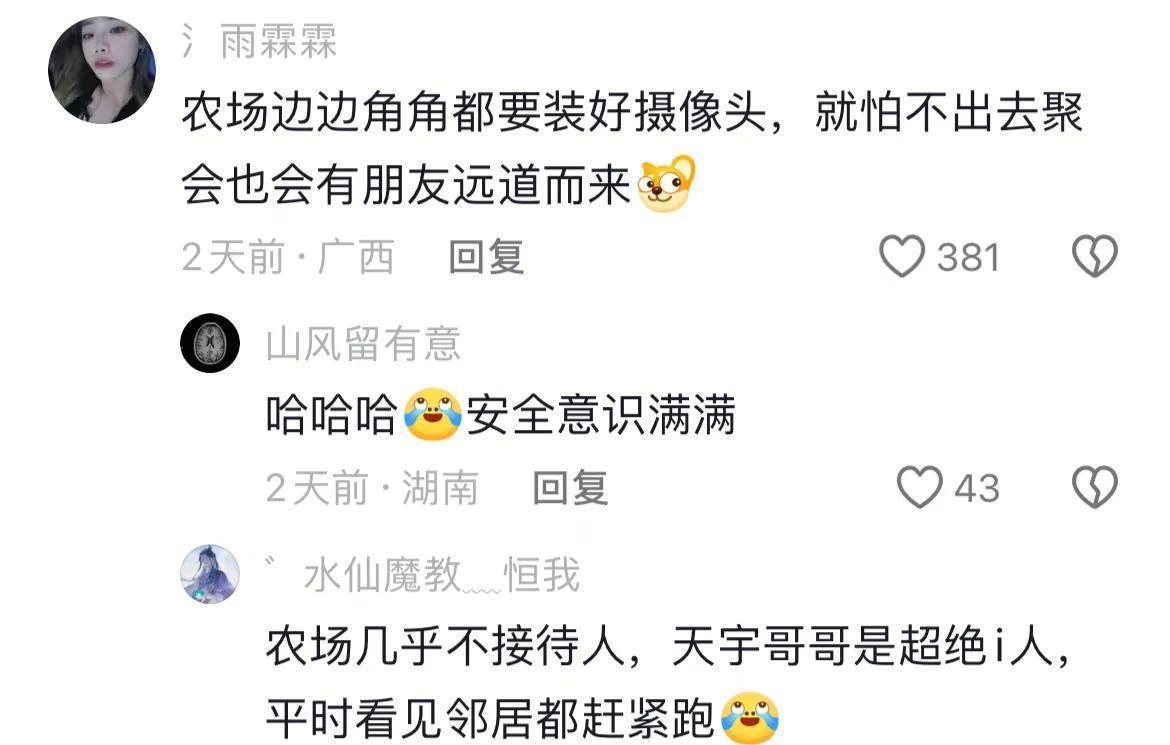
Task: Open username 水仙魔教 恒我 profile link
Action: (x=442, y=575)
